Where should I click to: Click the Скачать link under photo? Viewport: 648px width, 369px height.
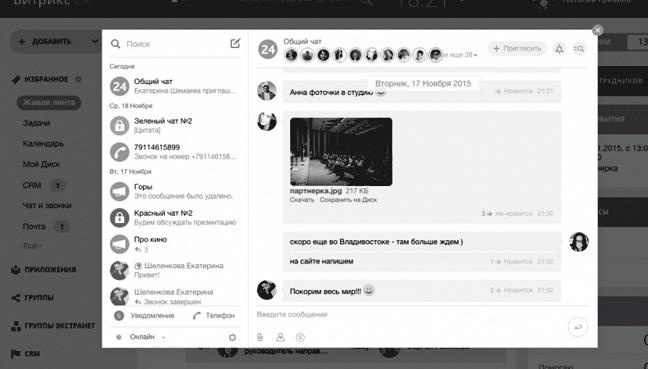tap(302, 200)
